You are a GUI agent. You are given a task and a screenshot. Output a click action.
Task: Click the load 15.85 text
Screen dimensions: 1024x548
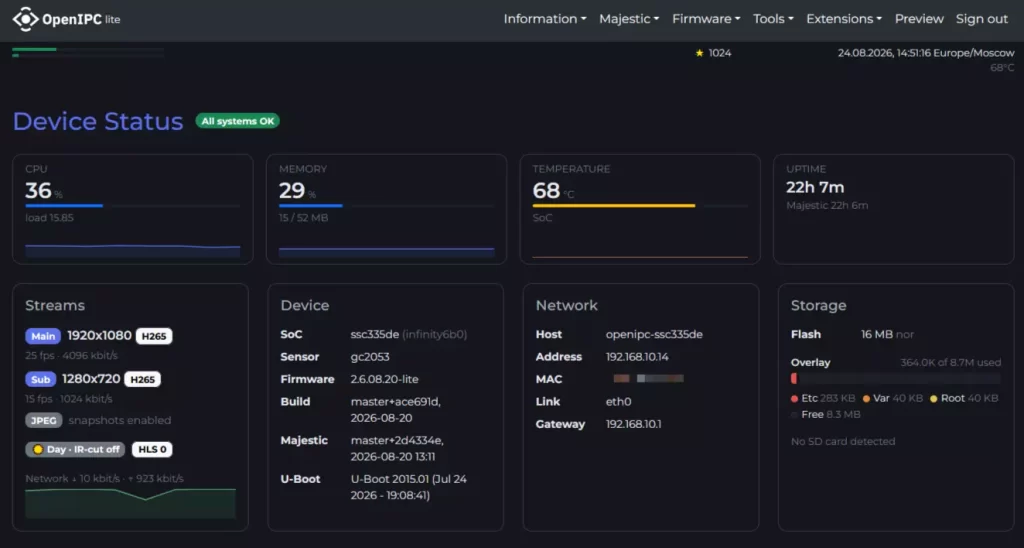(x=50, y=218)
